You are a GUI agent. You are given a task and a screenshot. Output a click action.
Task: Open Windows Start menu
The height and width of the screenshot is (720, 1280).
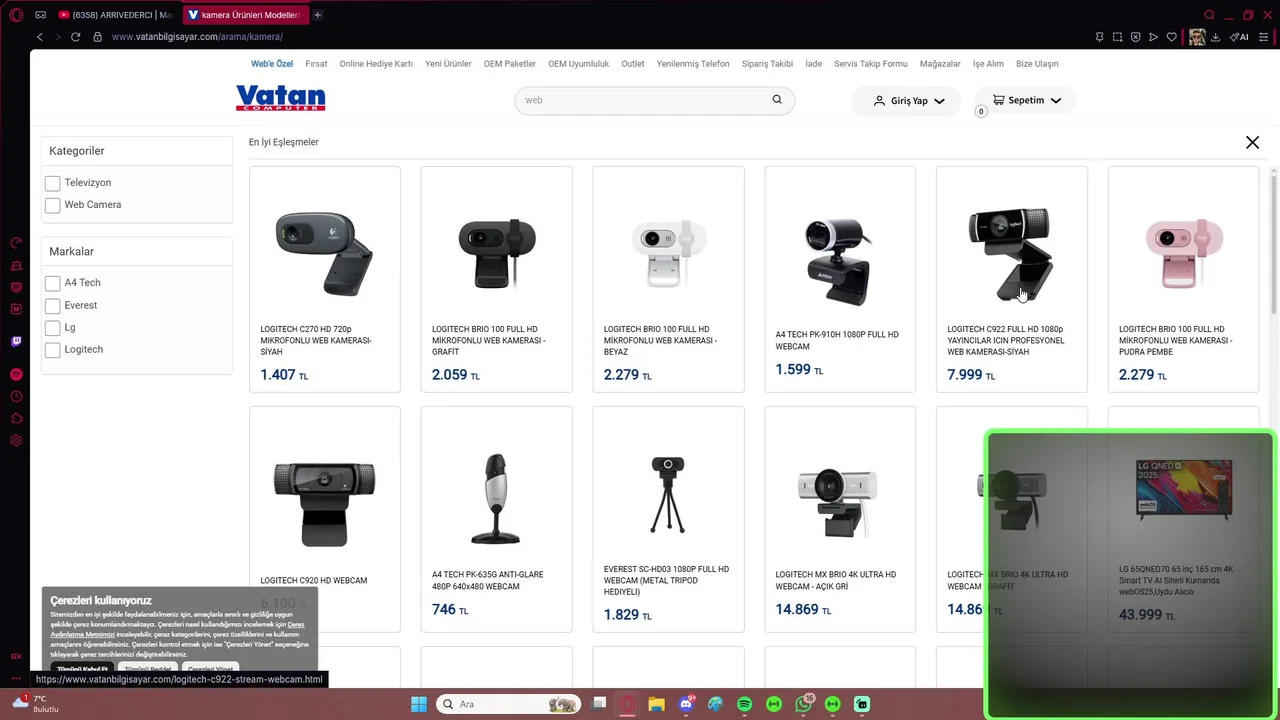[419, 704]
